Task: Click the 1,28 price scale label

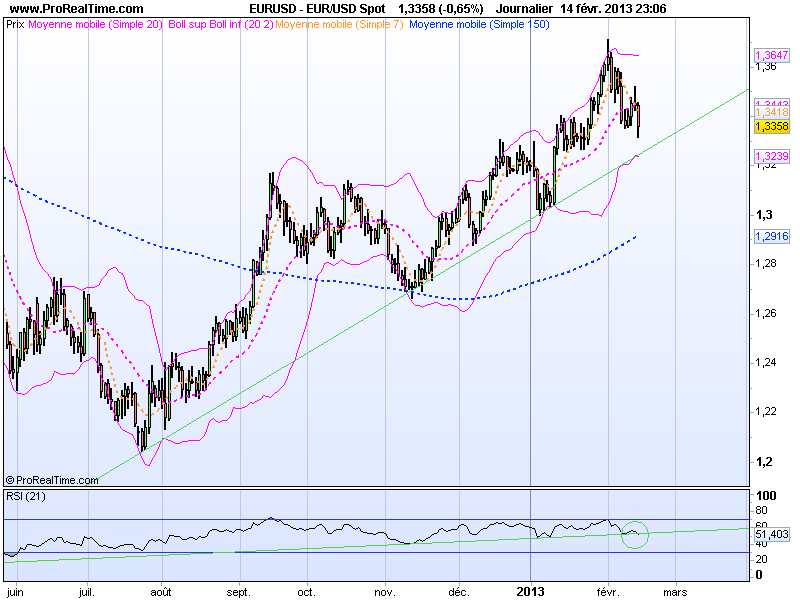Action: 765,263
